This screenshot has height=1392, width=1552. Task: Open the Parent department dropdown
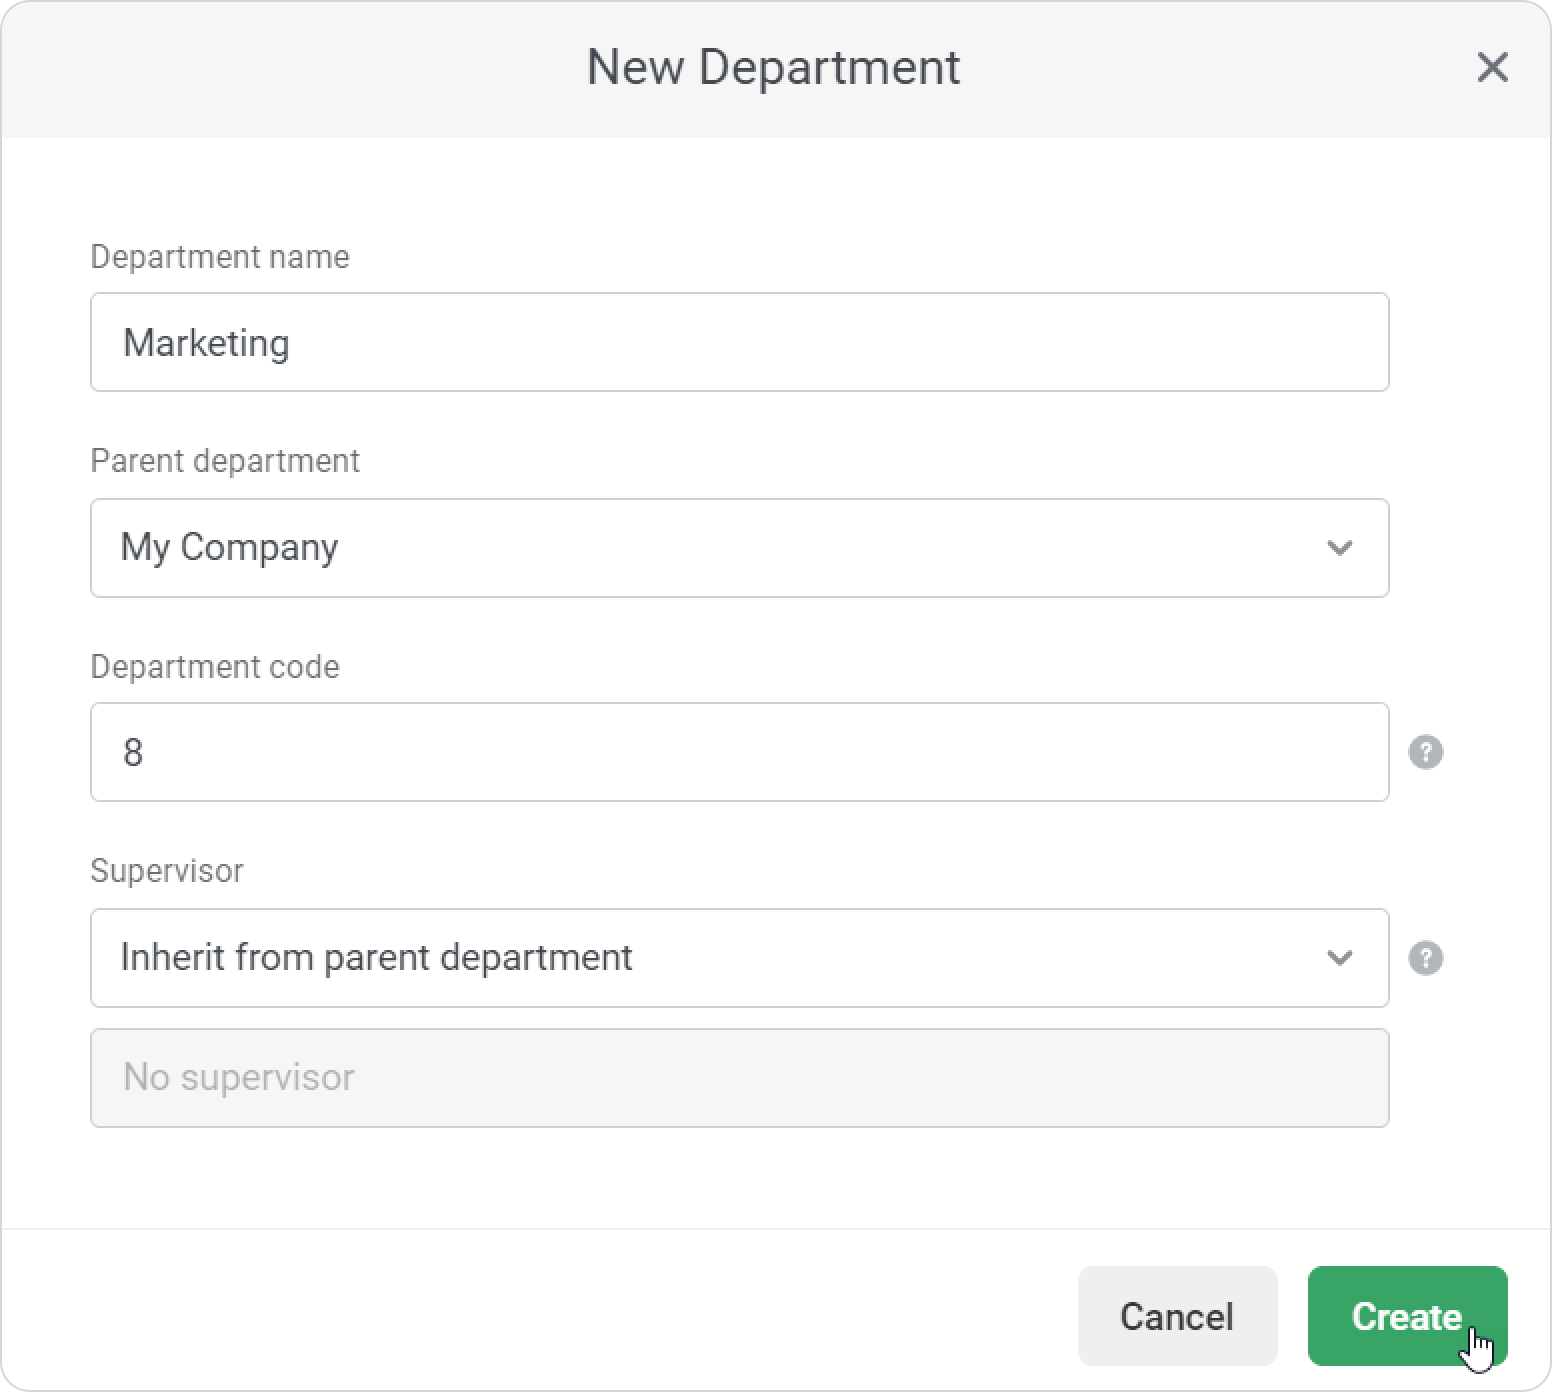pos(738,548)
